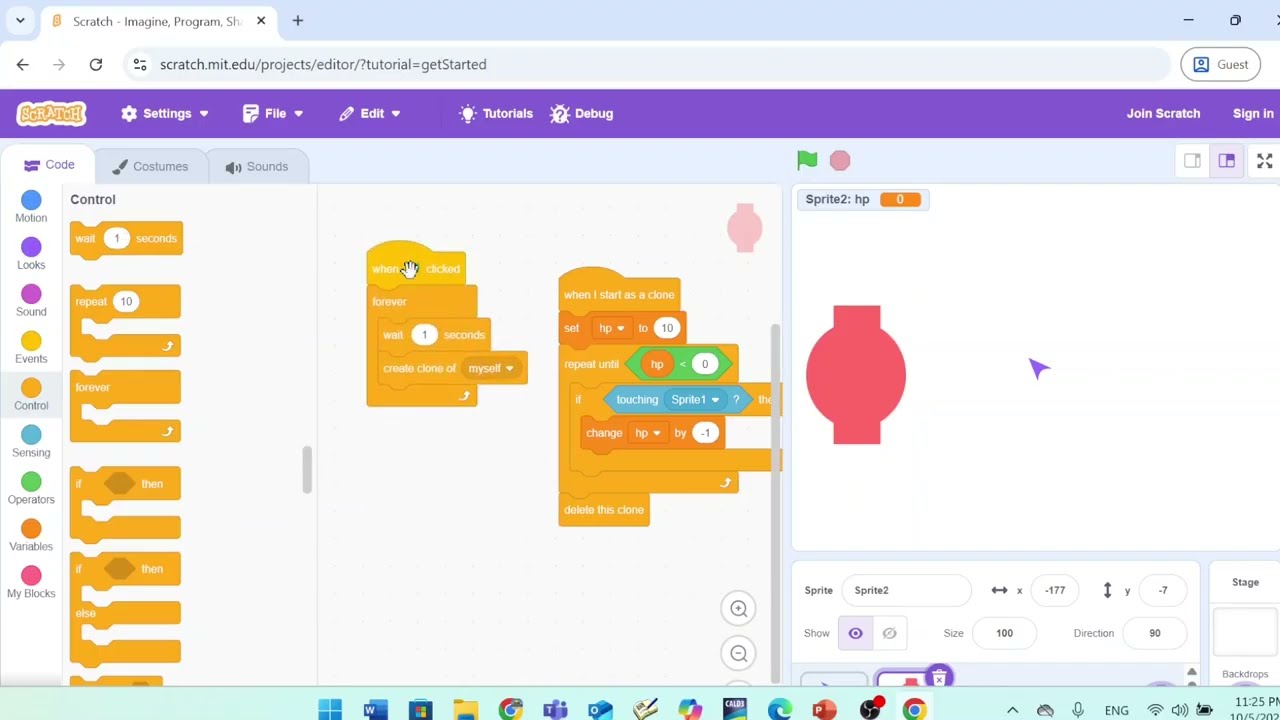The height and width of the screenshot is (720, 1280).
Task: Click the 'wait 1 seconds' palette block
Action: (x=126, y=239)
